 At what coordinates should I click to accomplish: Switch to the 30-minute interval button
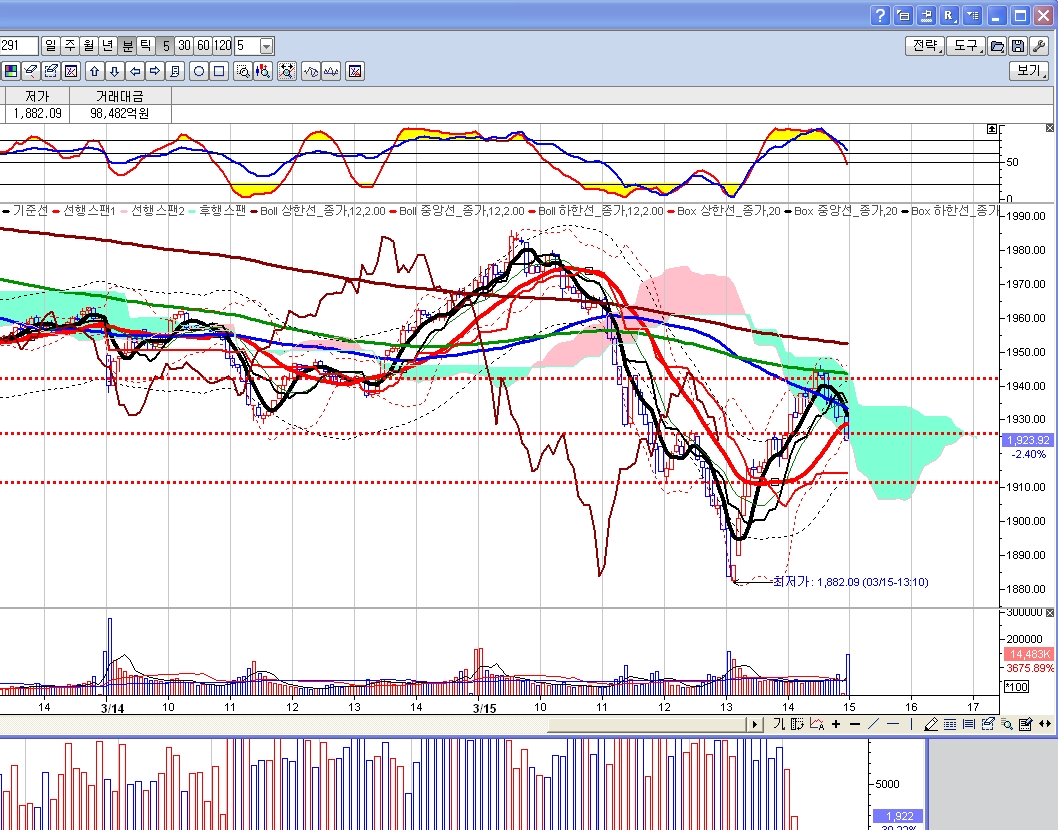pyautogui.click(x=184, y=46)
